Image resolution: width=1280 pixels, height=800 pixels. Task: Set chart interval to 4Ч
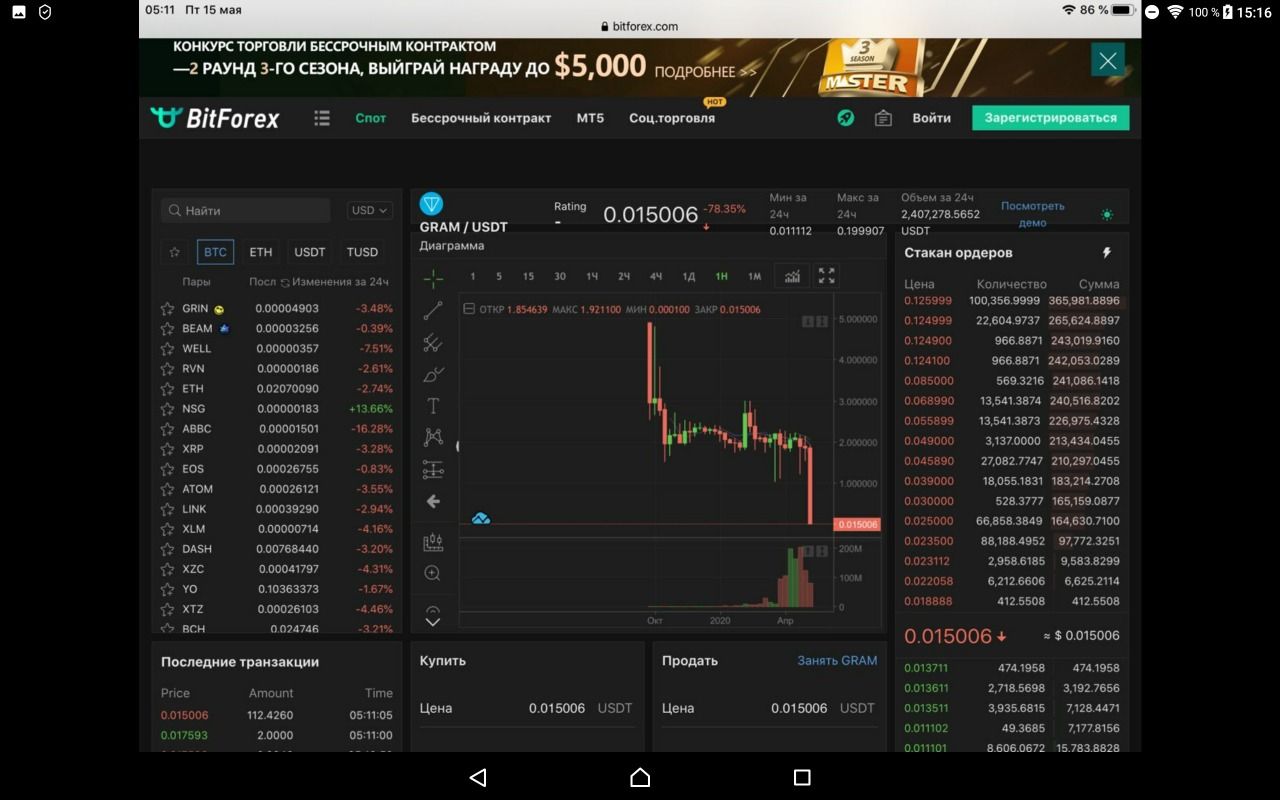pos(656,277)
